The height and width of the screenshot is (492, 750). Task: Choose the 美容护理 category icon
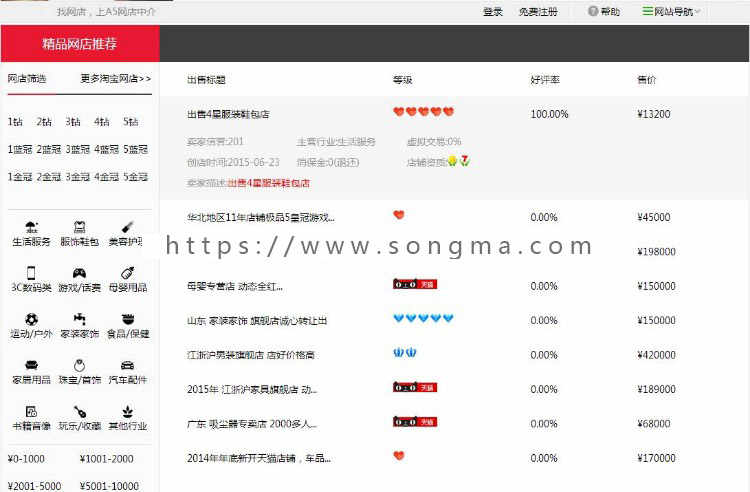coord(128,227)
